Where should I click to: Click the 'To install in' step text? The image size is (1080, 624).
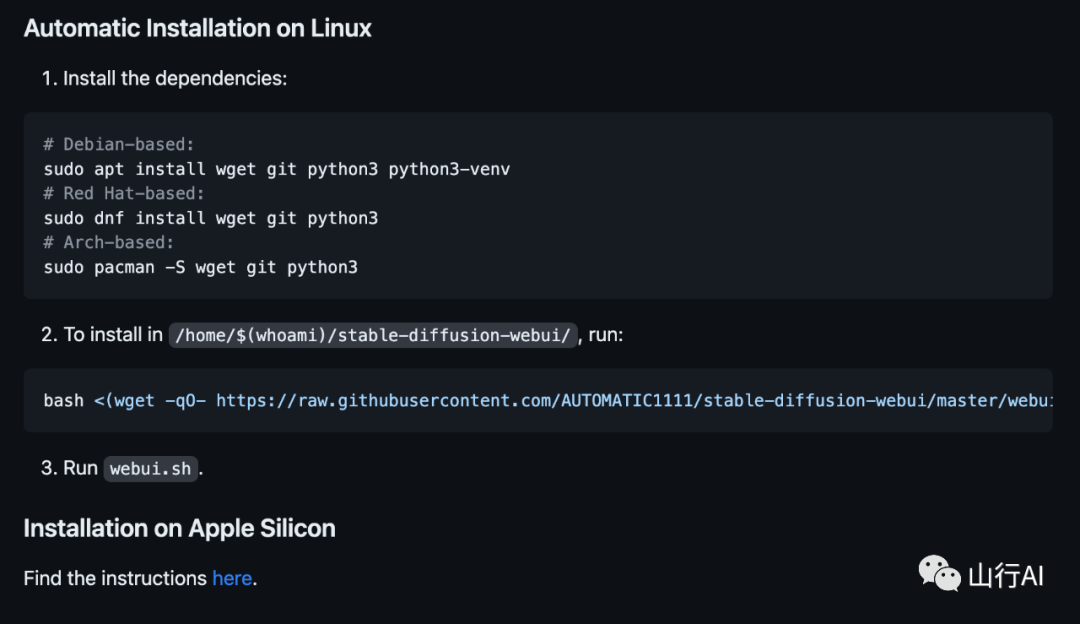tap(113, 335)
